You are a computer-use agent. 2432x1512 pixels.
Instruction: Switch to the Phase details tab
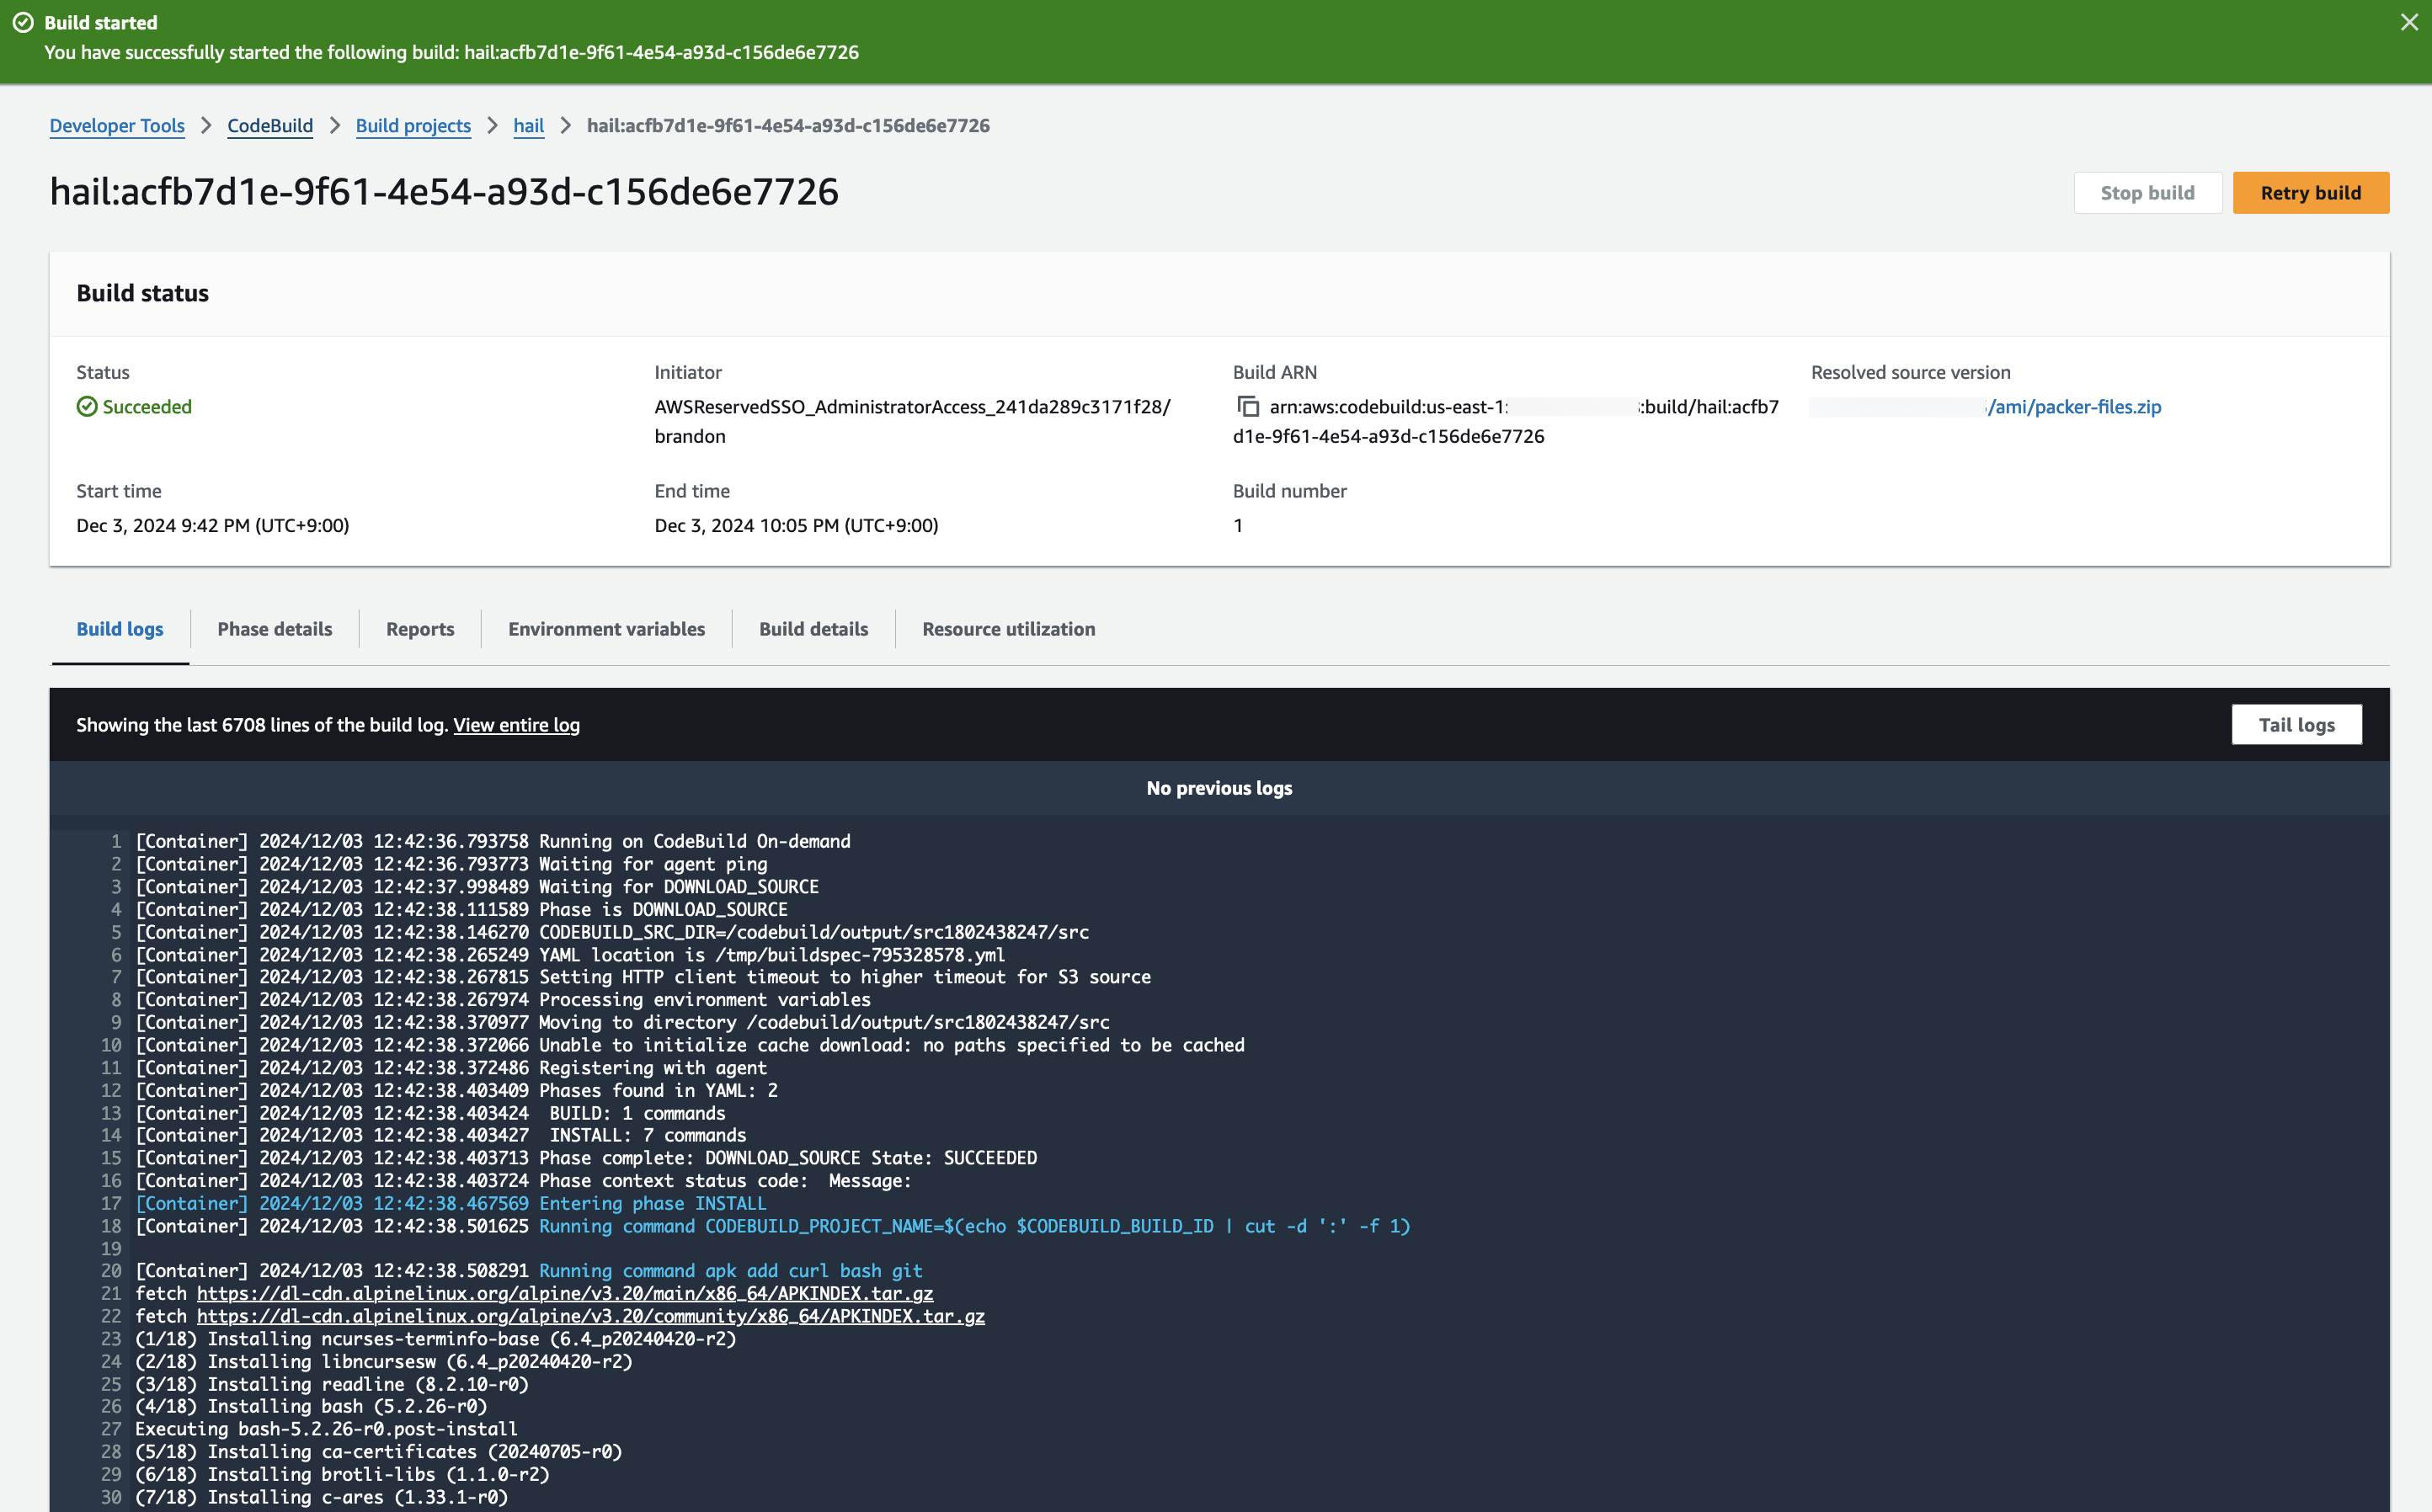(x=275, y=628)
